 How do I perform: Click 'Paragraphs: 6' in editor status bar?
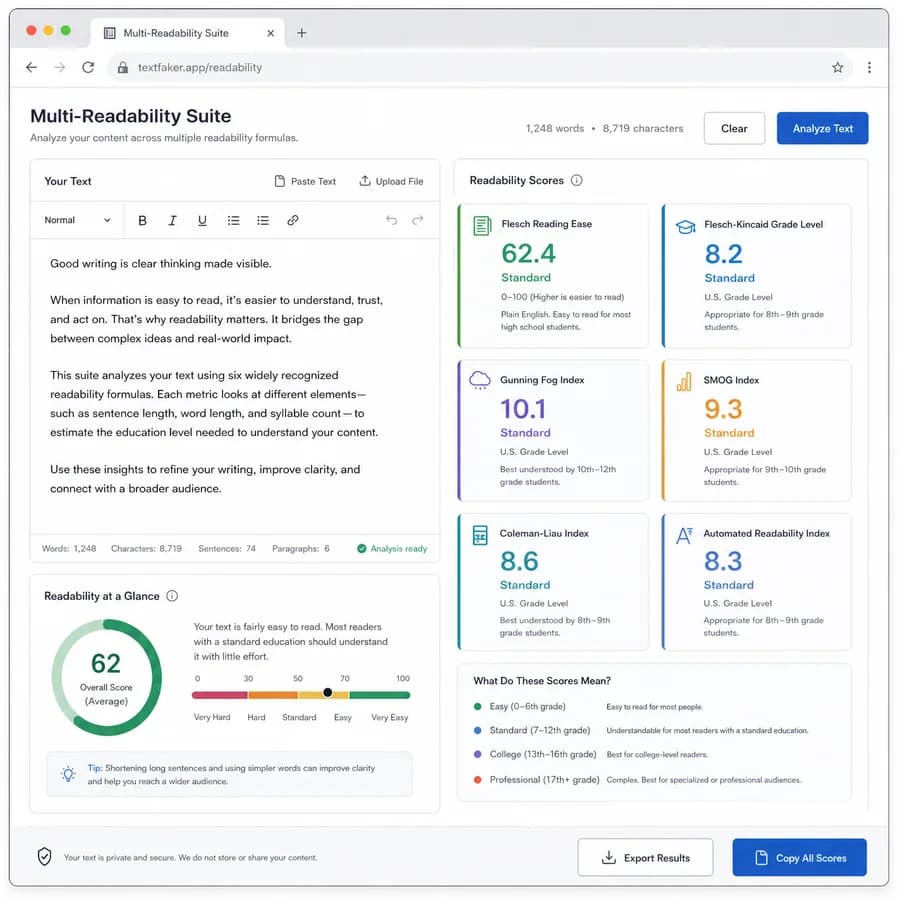(301, 549)
